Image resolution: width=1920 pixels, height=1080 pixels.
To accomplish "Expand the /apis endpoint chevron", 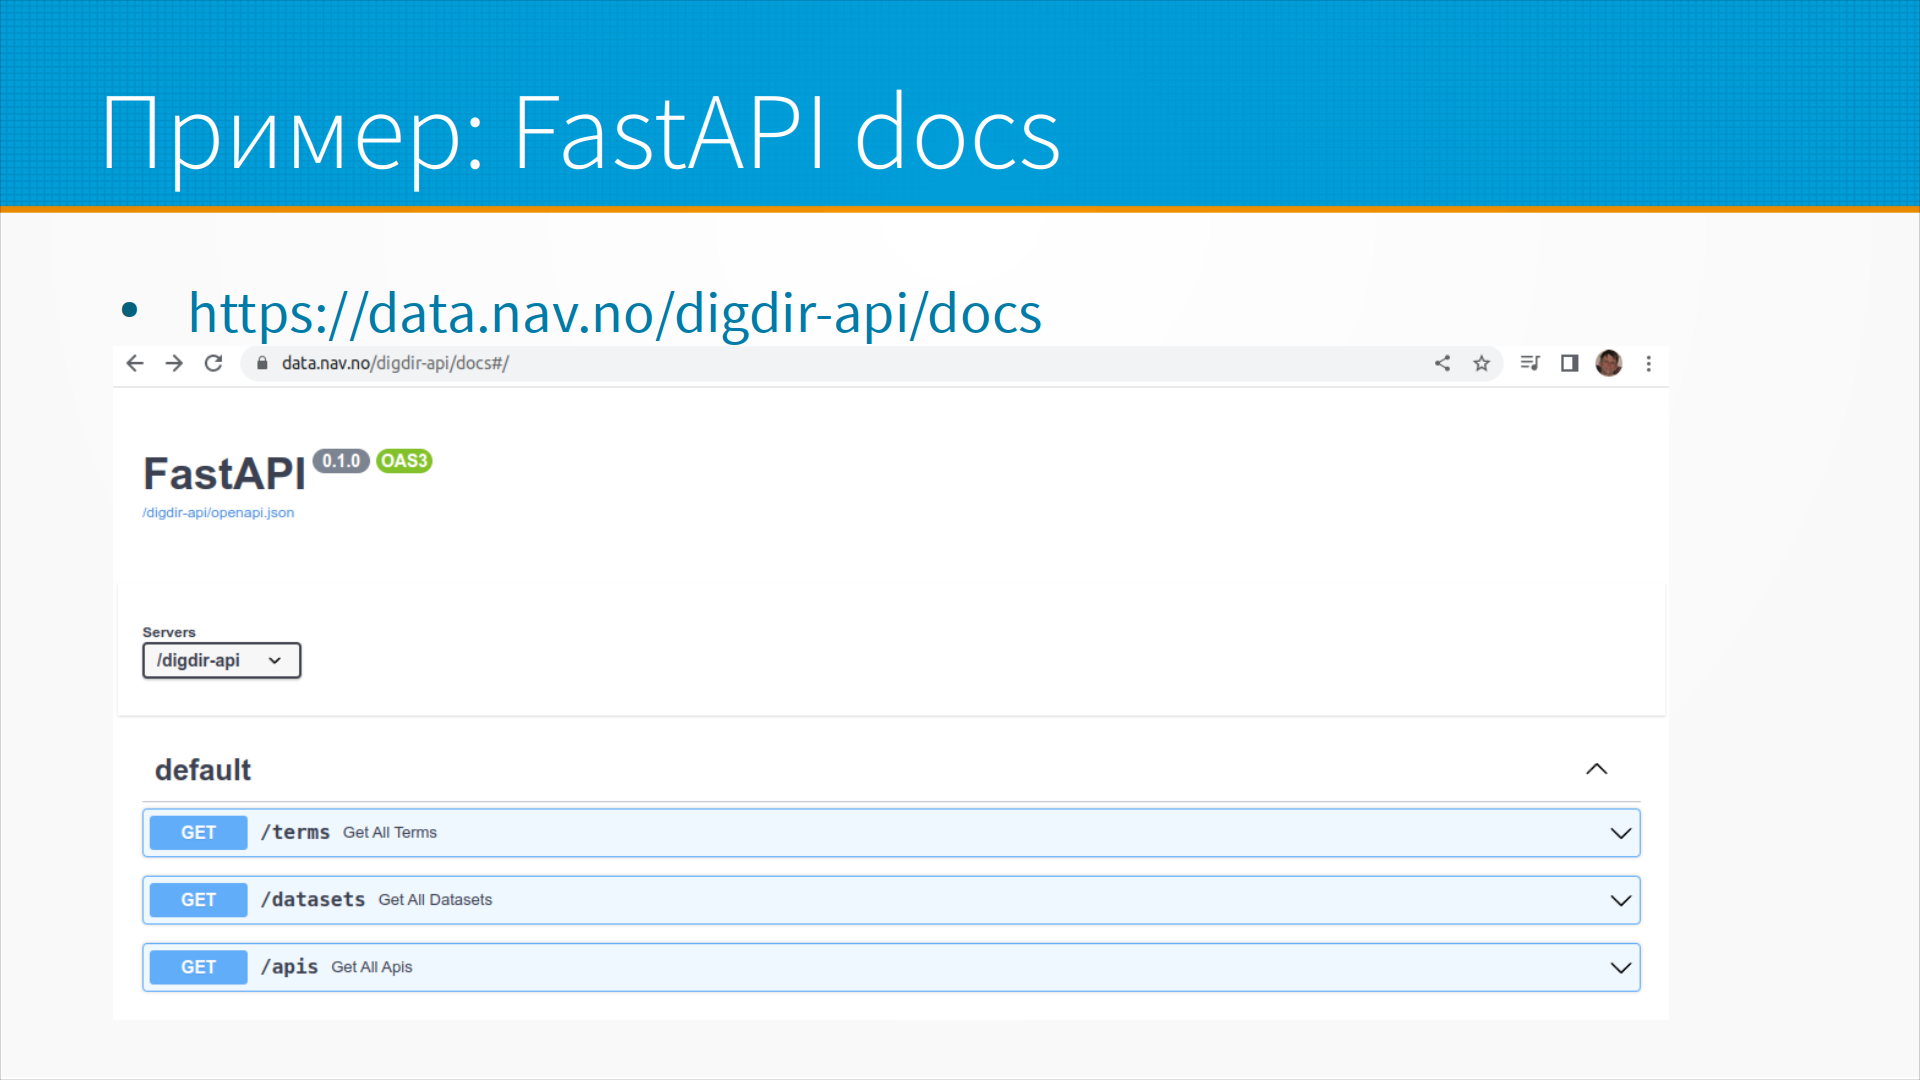I will pyautogui.click(x=1620, y=967).
